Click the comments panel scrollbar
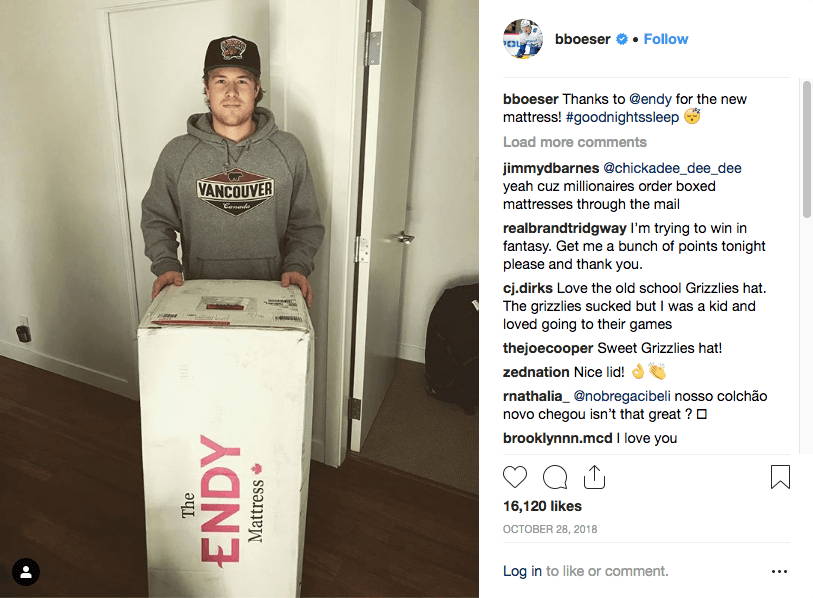The height and width of the screenshot is (598, 813). click(x=806, y=149)
